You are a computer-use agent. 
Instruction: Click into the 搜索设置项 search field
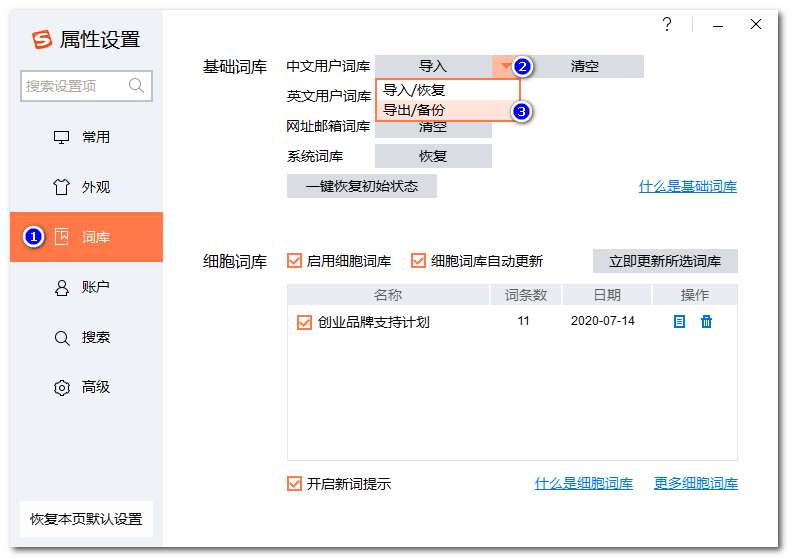tap(72, 86)
